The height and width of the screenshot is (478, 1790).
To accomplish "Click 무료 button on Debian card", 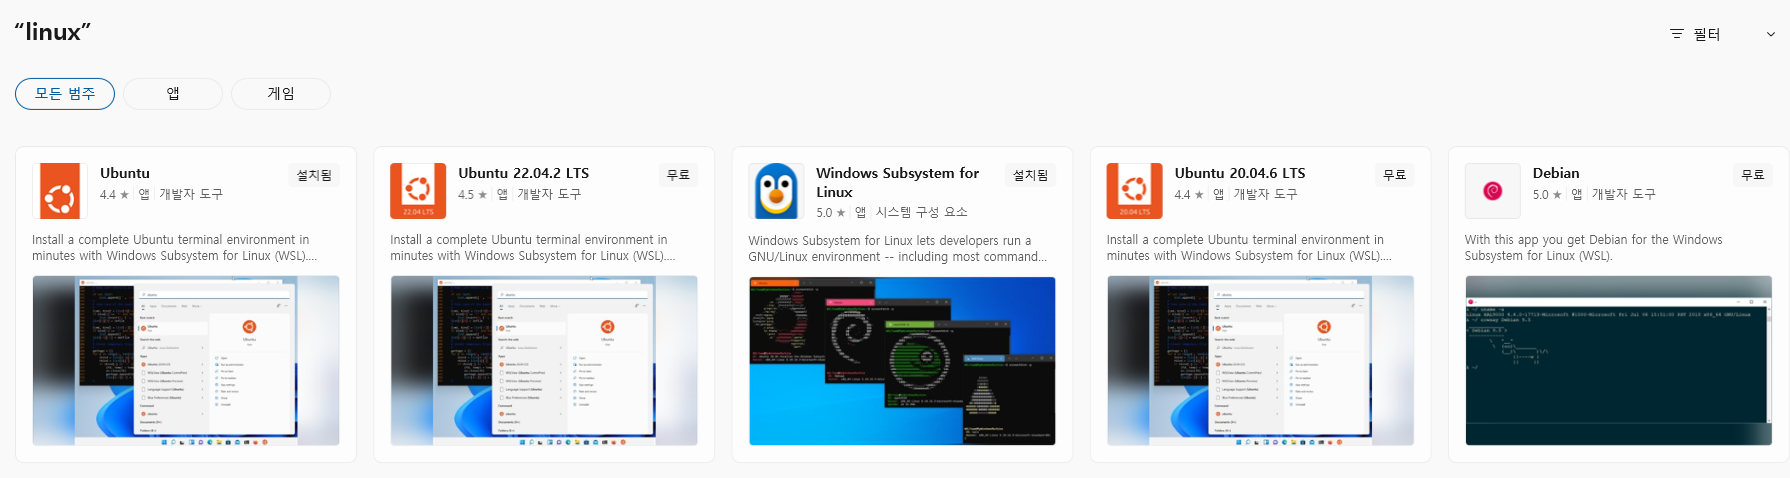I will (x=1752, y=175).
